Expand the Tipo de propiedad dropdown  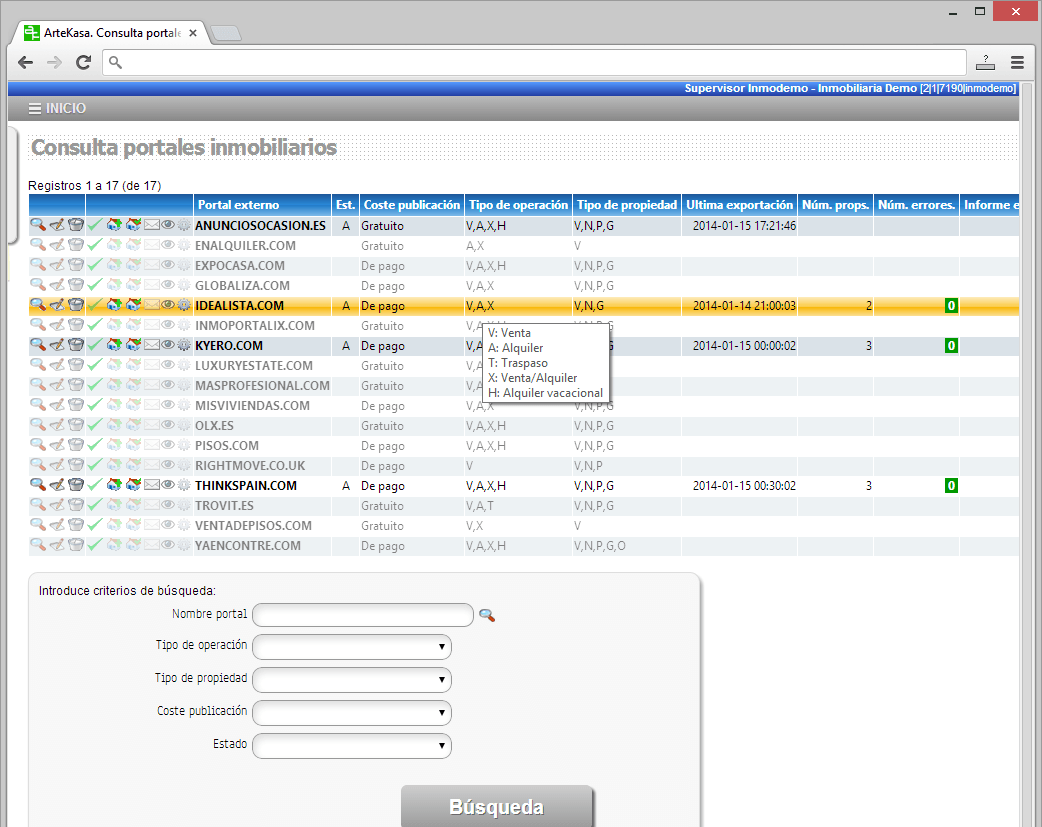tap(352, 680)
